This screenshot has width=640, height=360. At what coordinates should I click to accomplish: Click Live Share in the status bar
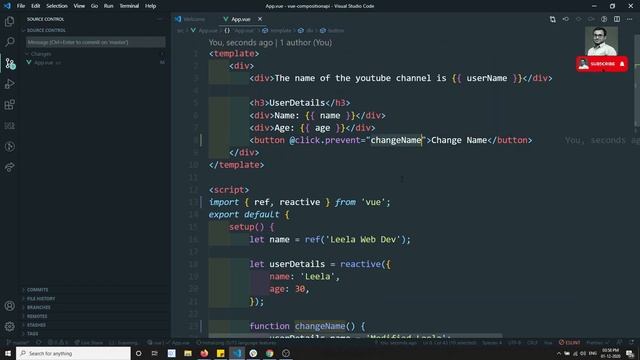click(89, 343)
